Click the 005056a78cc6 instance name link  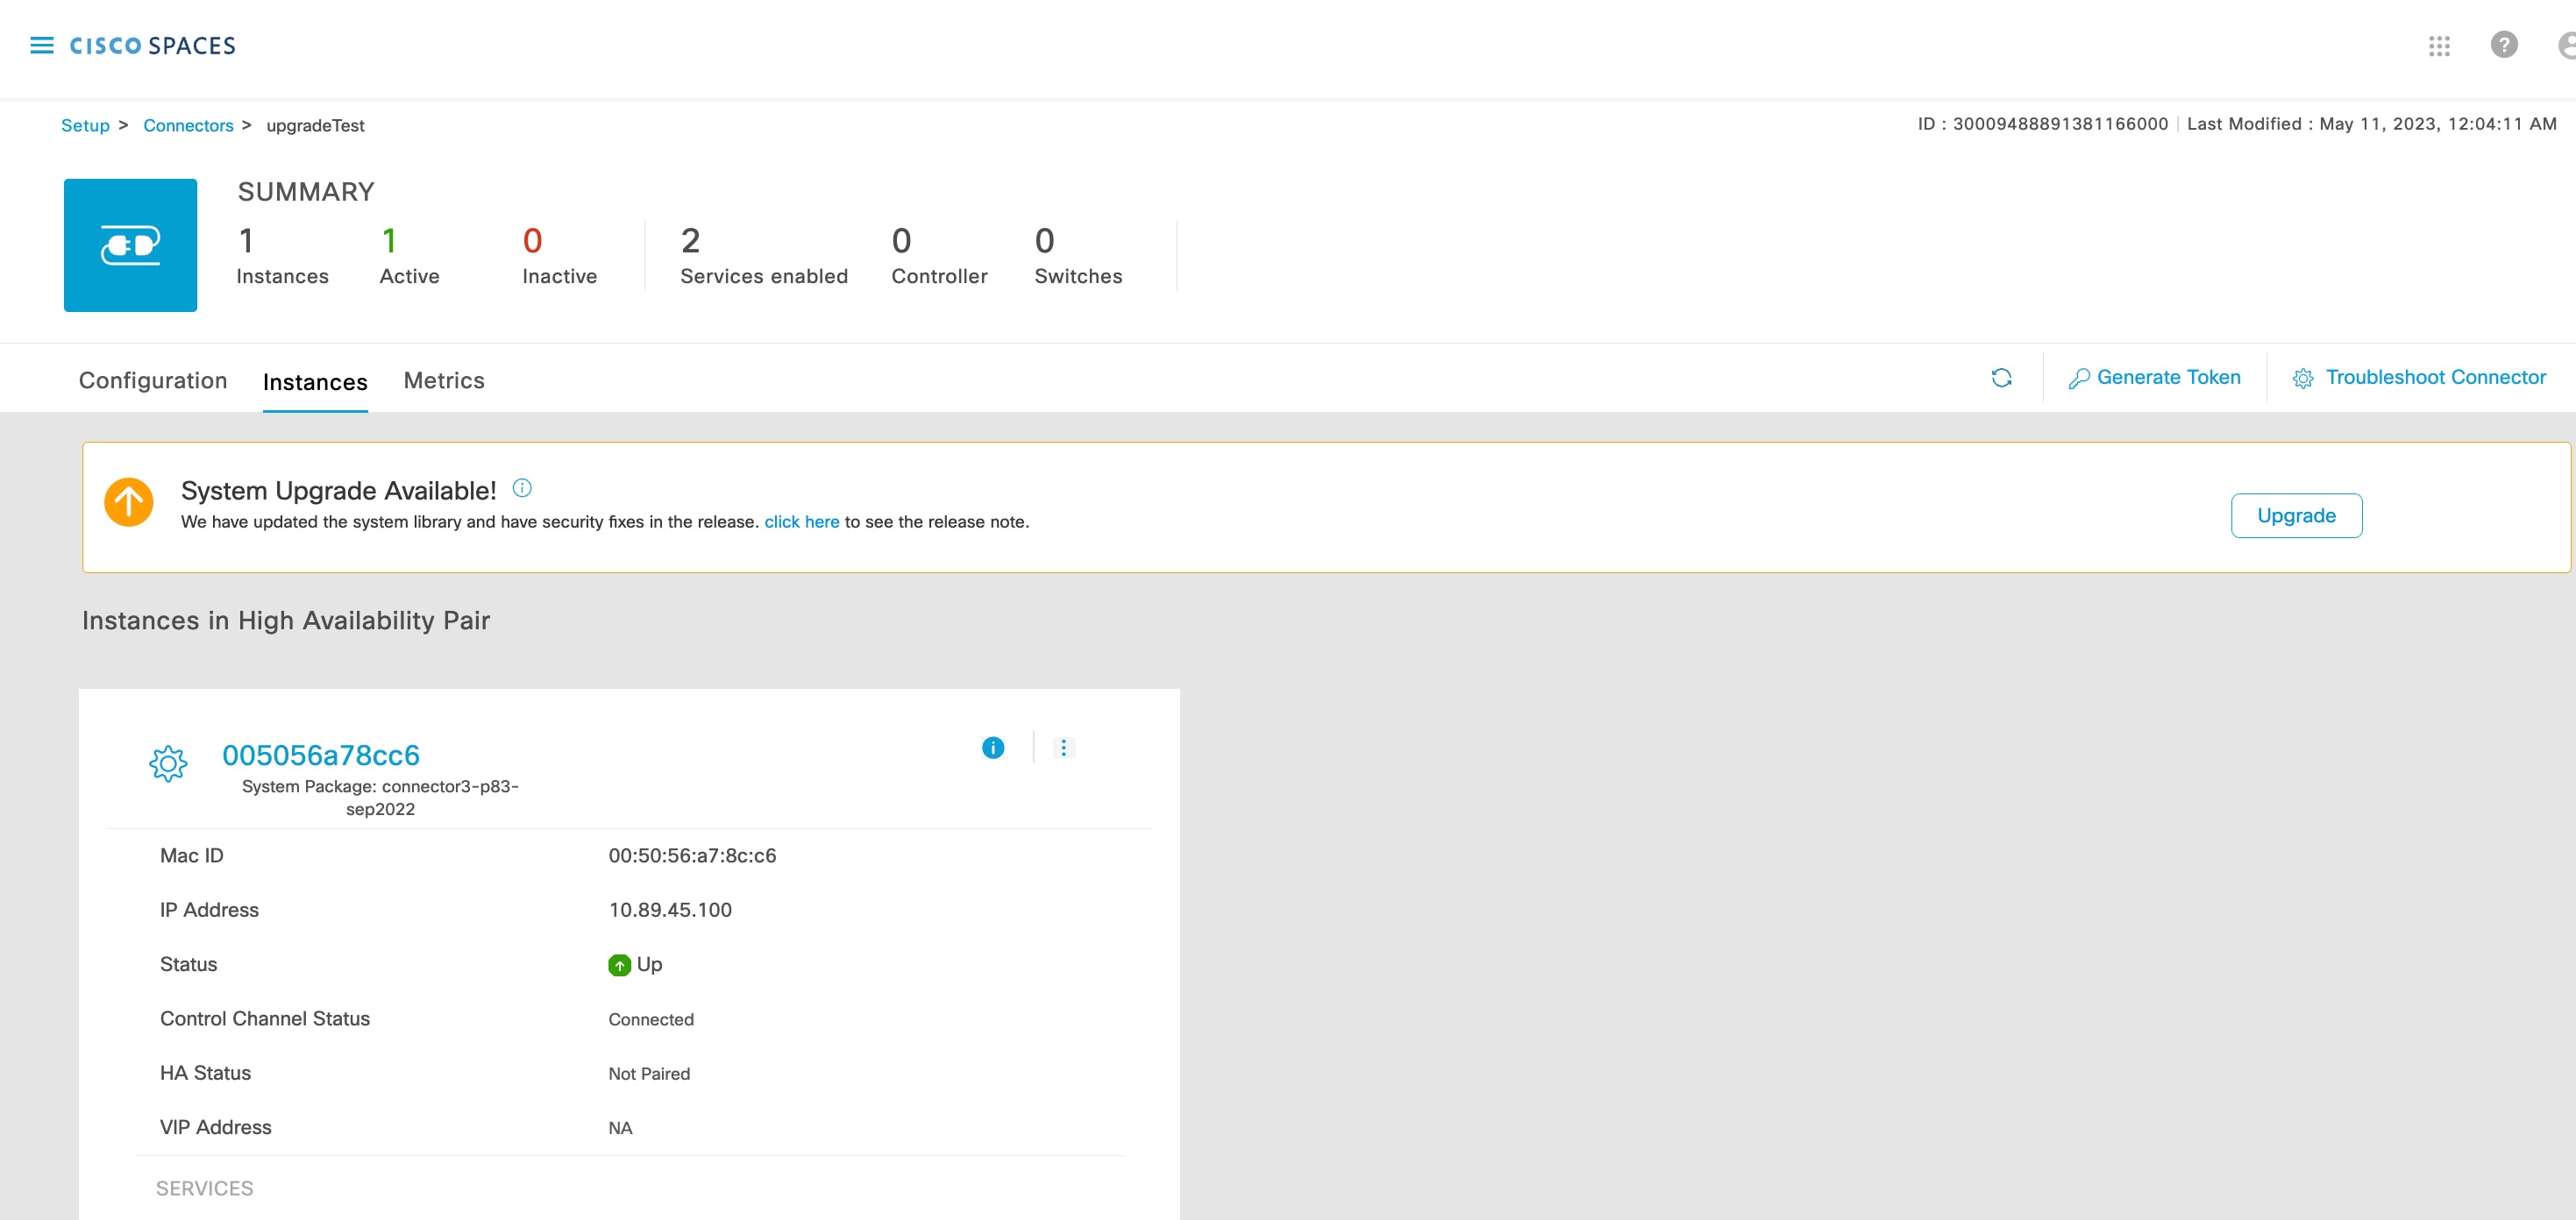click(321, 755)
